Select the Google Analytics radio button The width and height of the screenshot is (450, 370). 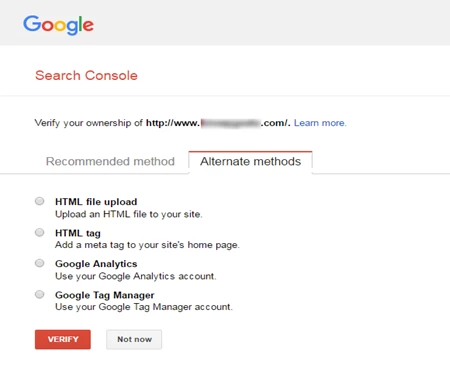click(x=40, y=263)
